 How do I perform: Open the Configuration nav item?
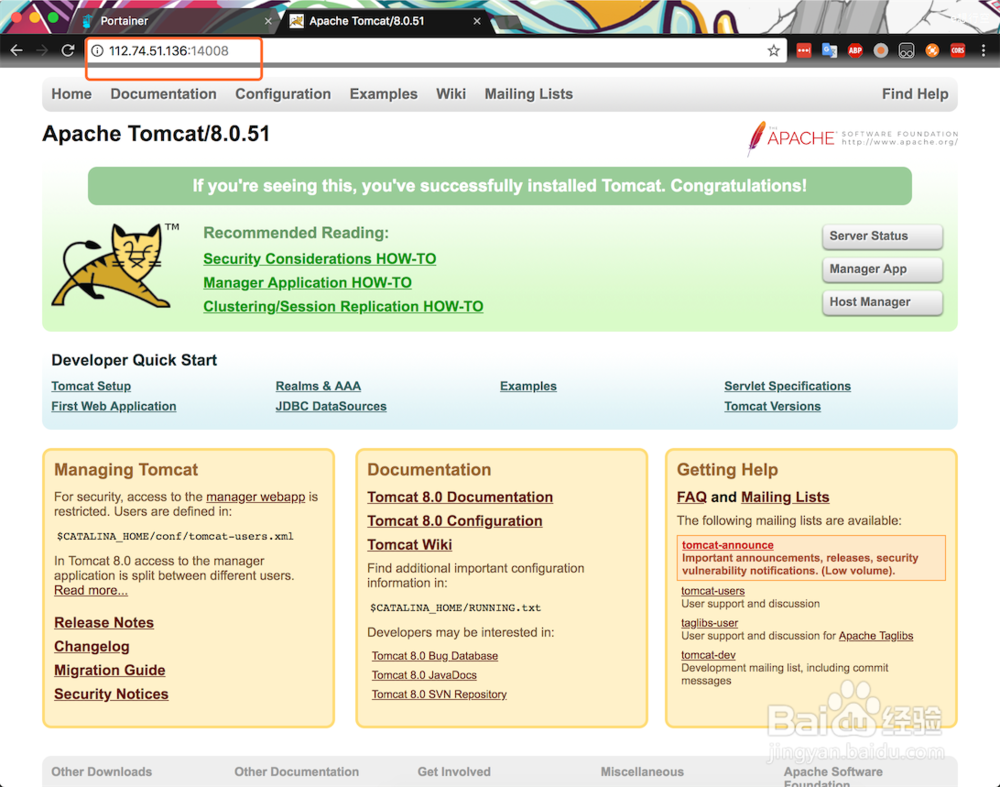pos(283,94)
